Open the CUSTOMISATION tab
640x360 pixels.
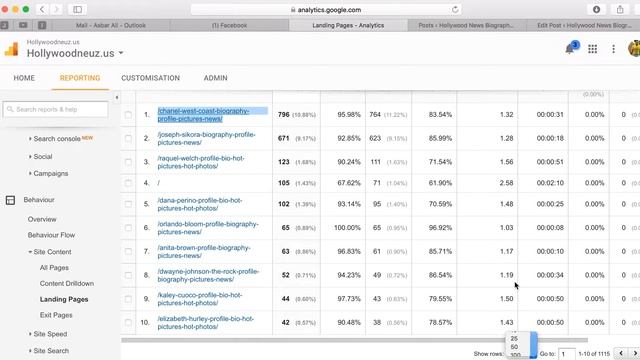click(151, 78)
